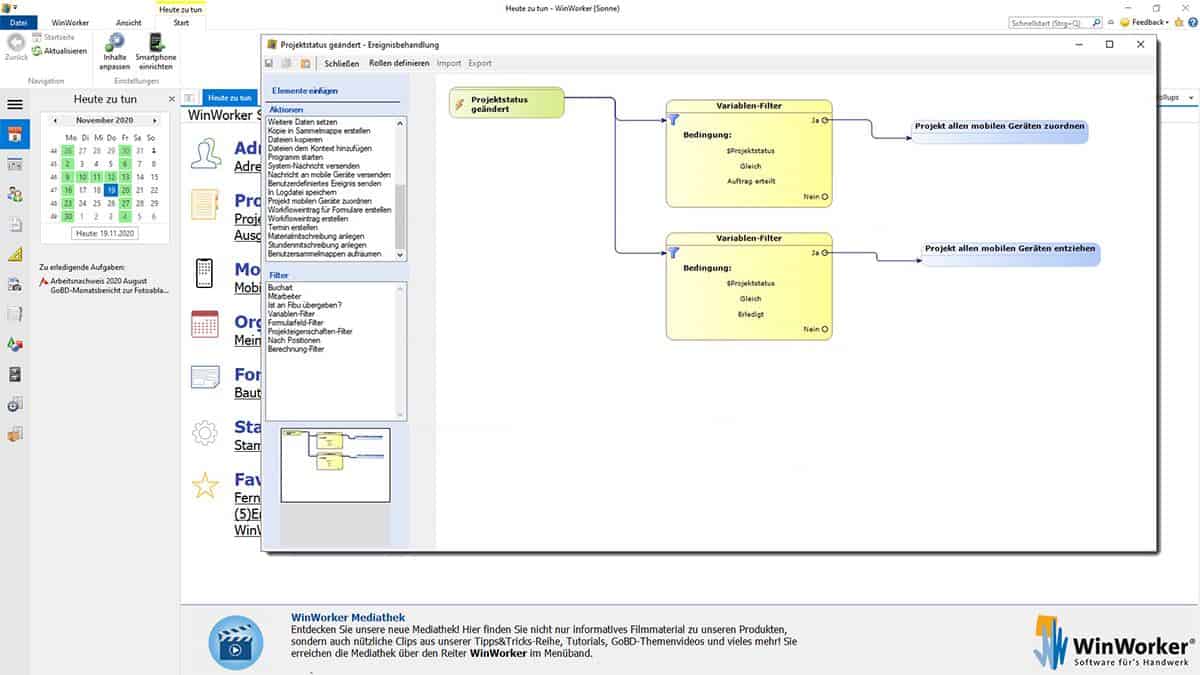
Task: Select the blue Heute zu tun document tab
Action: point(229,98)
